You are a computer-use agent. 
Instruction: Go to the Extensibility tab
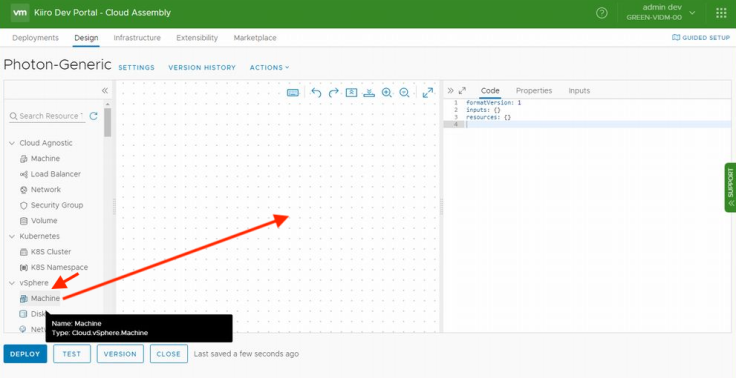pyautogui.click(x=197, y=38)
